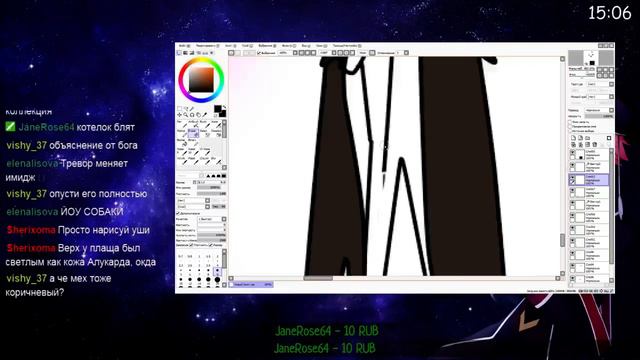Toggle the clipping group checkbox
640x360 pixels.
click(570, 127)
